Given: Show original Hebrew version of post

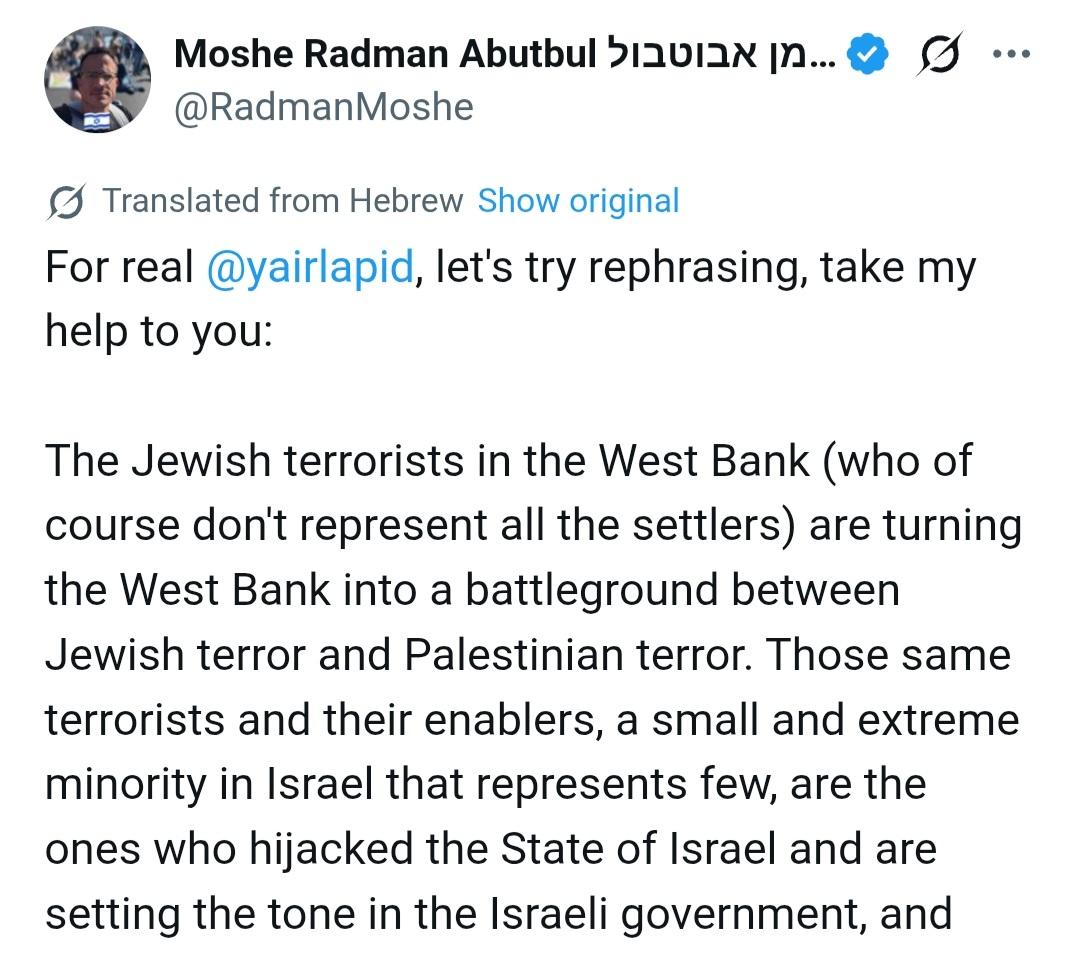Looking at the screenshot, I should pos(578,201).
